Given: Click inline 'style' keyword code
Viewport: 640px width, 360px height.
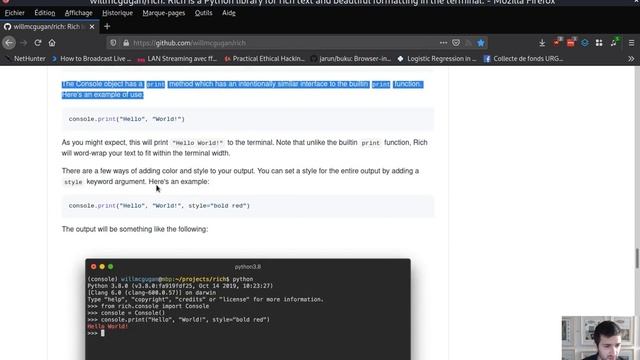Looking at the screenshot, I should (73, 182).
